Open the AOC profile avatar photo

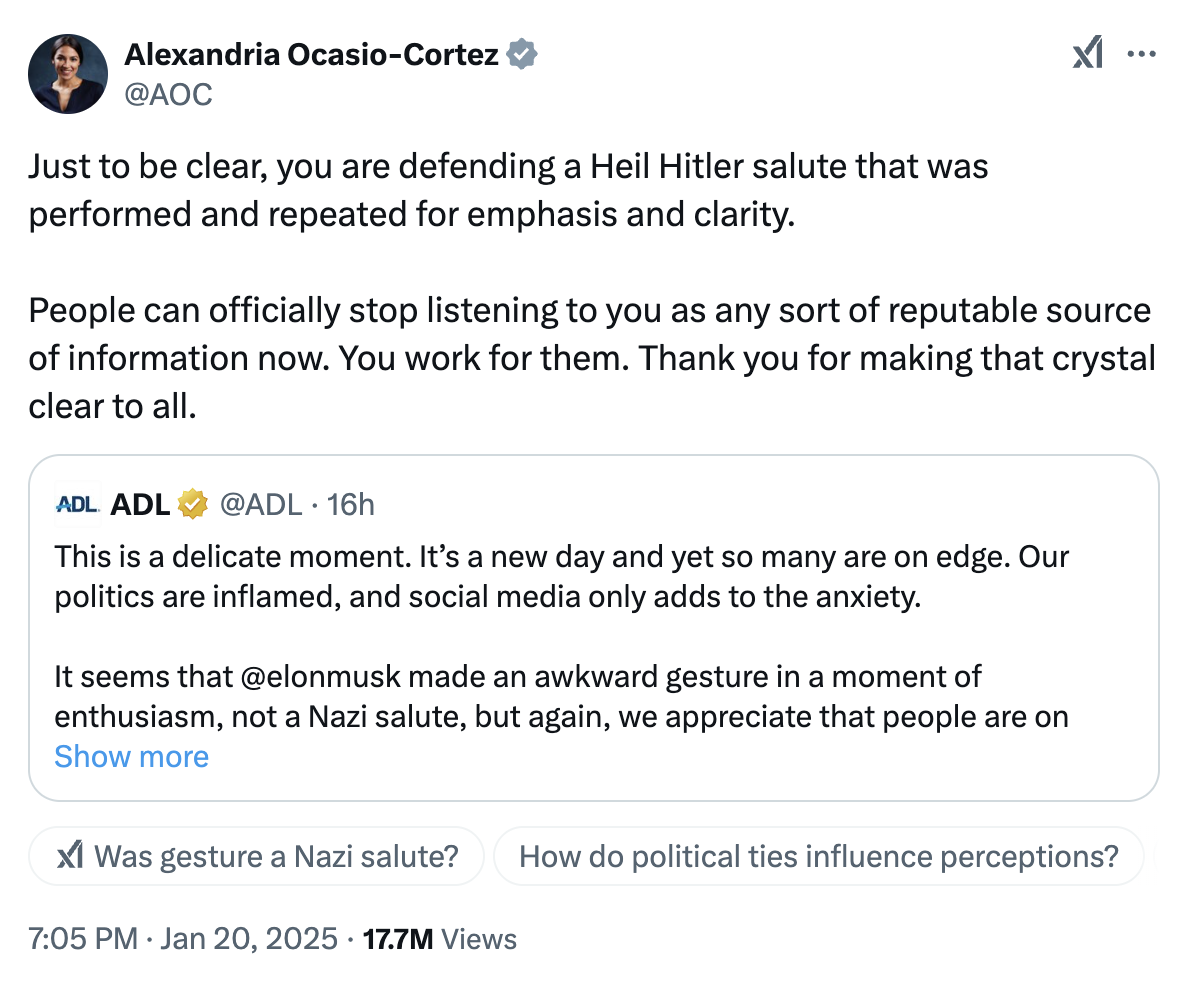coord(68,73)
